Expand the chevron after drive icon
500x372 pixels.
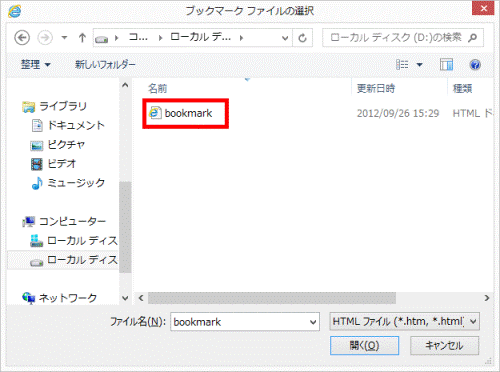click(116, 38)
